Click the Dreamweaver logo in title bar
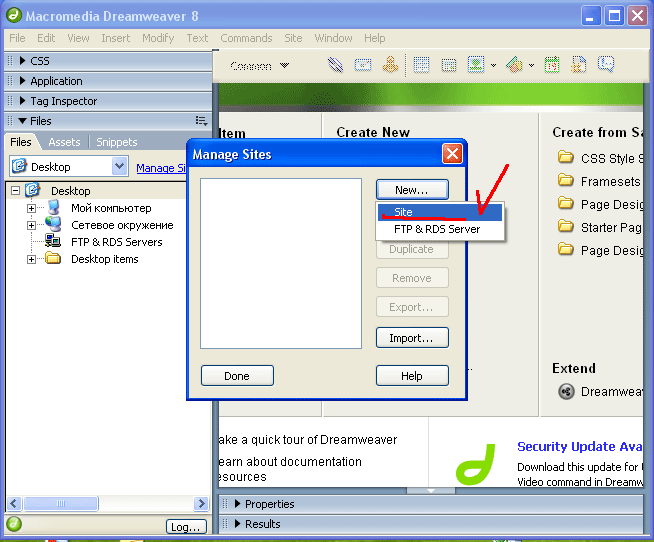654x542 pixels. (14, 15)
